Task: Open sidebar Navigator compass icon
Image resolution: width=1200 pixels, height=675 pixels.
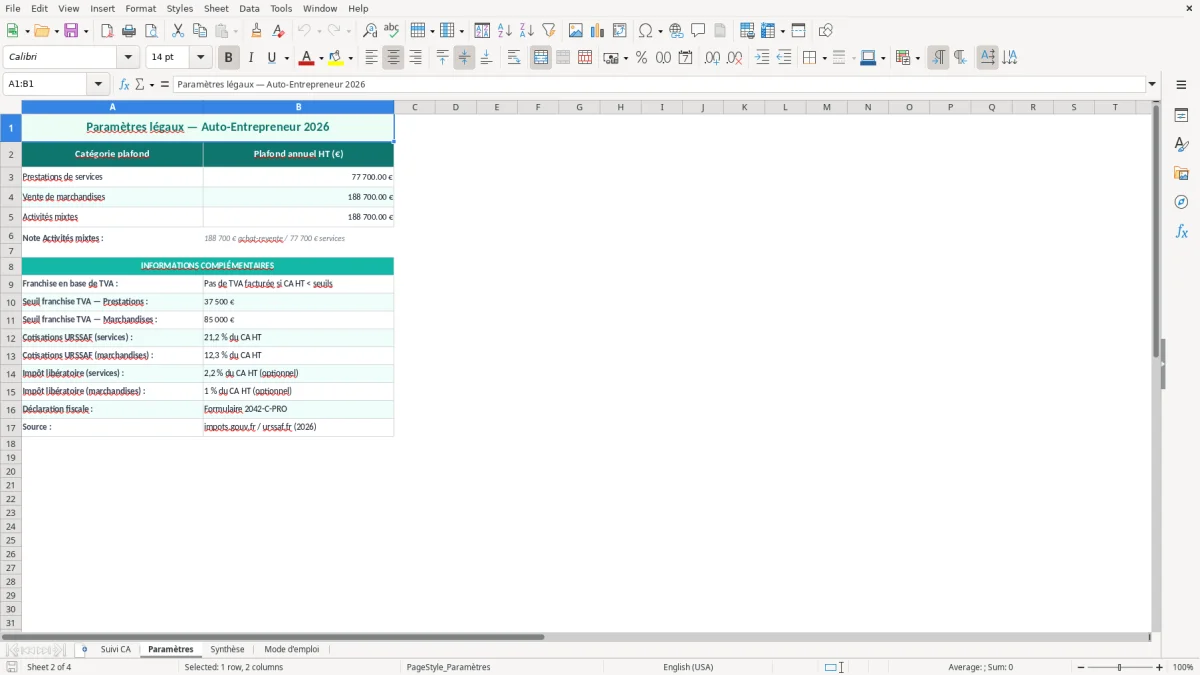Action: pos(1181,202)
